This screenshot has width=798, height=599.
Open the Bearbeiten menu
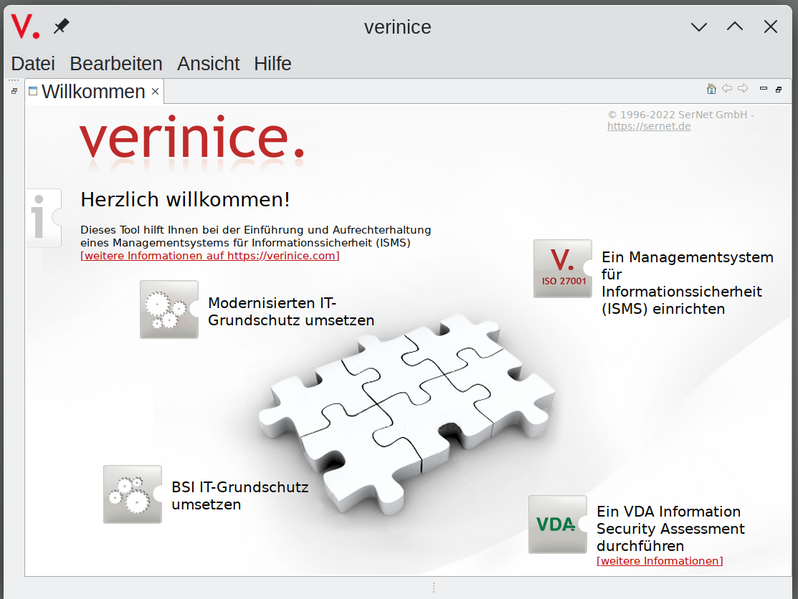(x=116, y=64)
